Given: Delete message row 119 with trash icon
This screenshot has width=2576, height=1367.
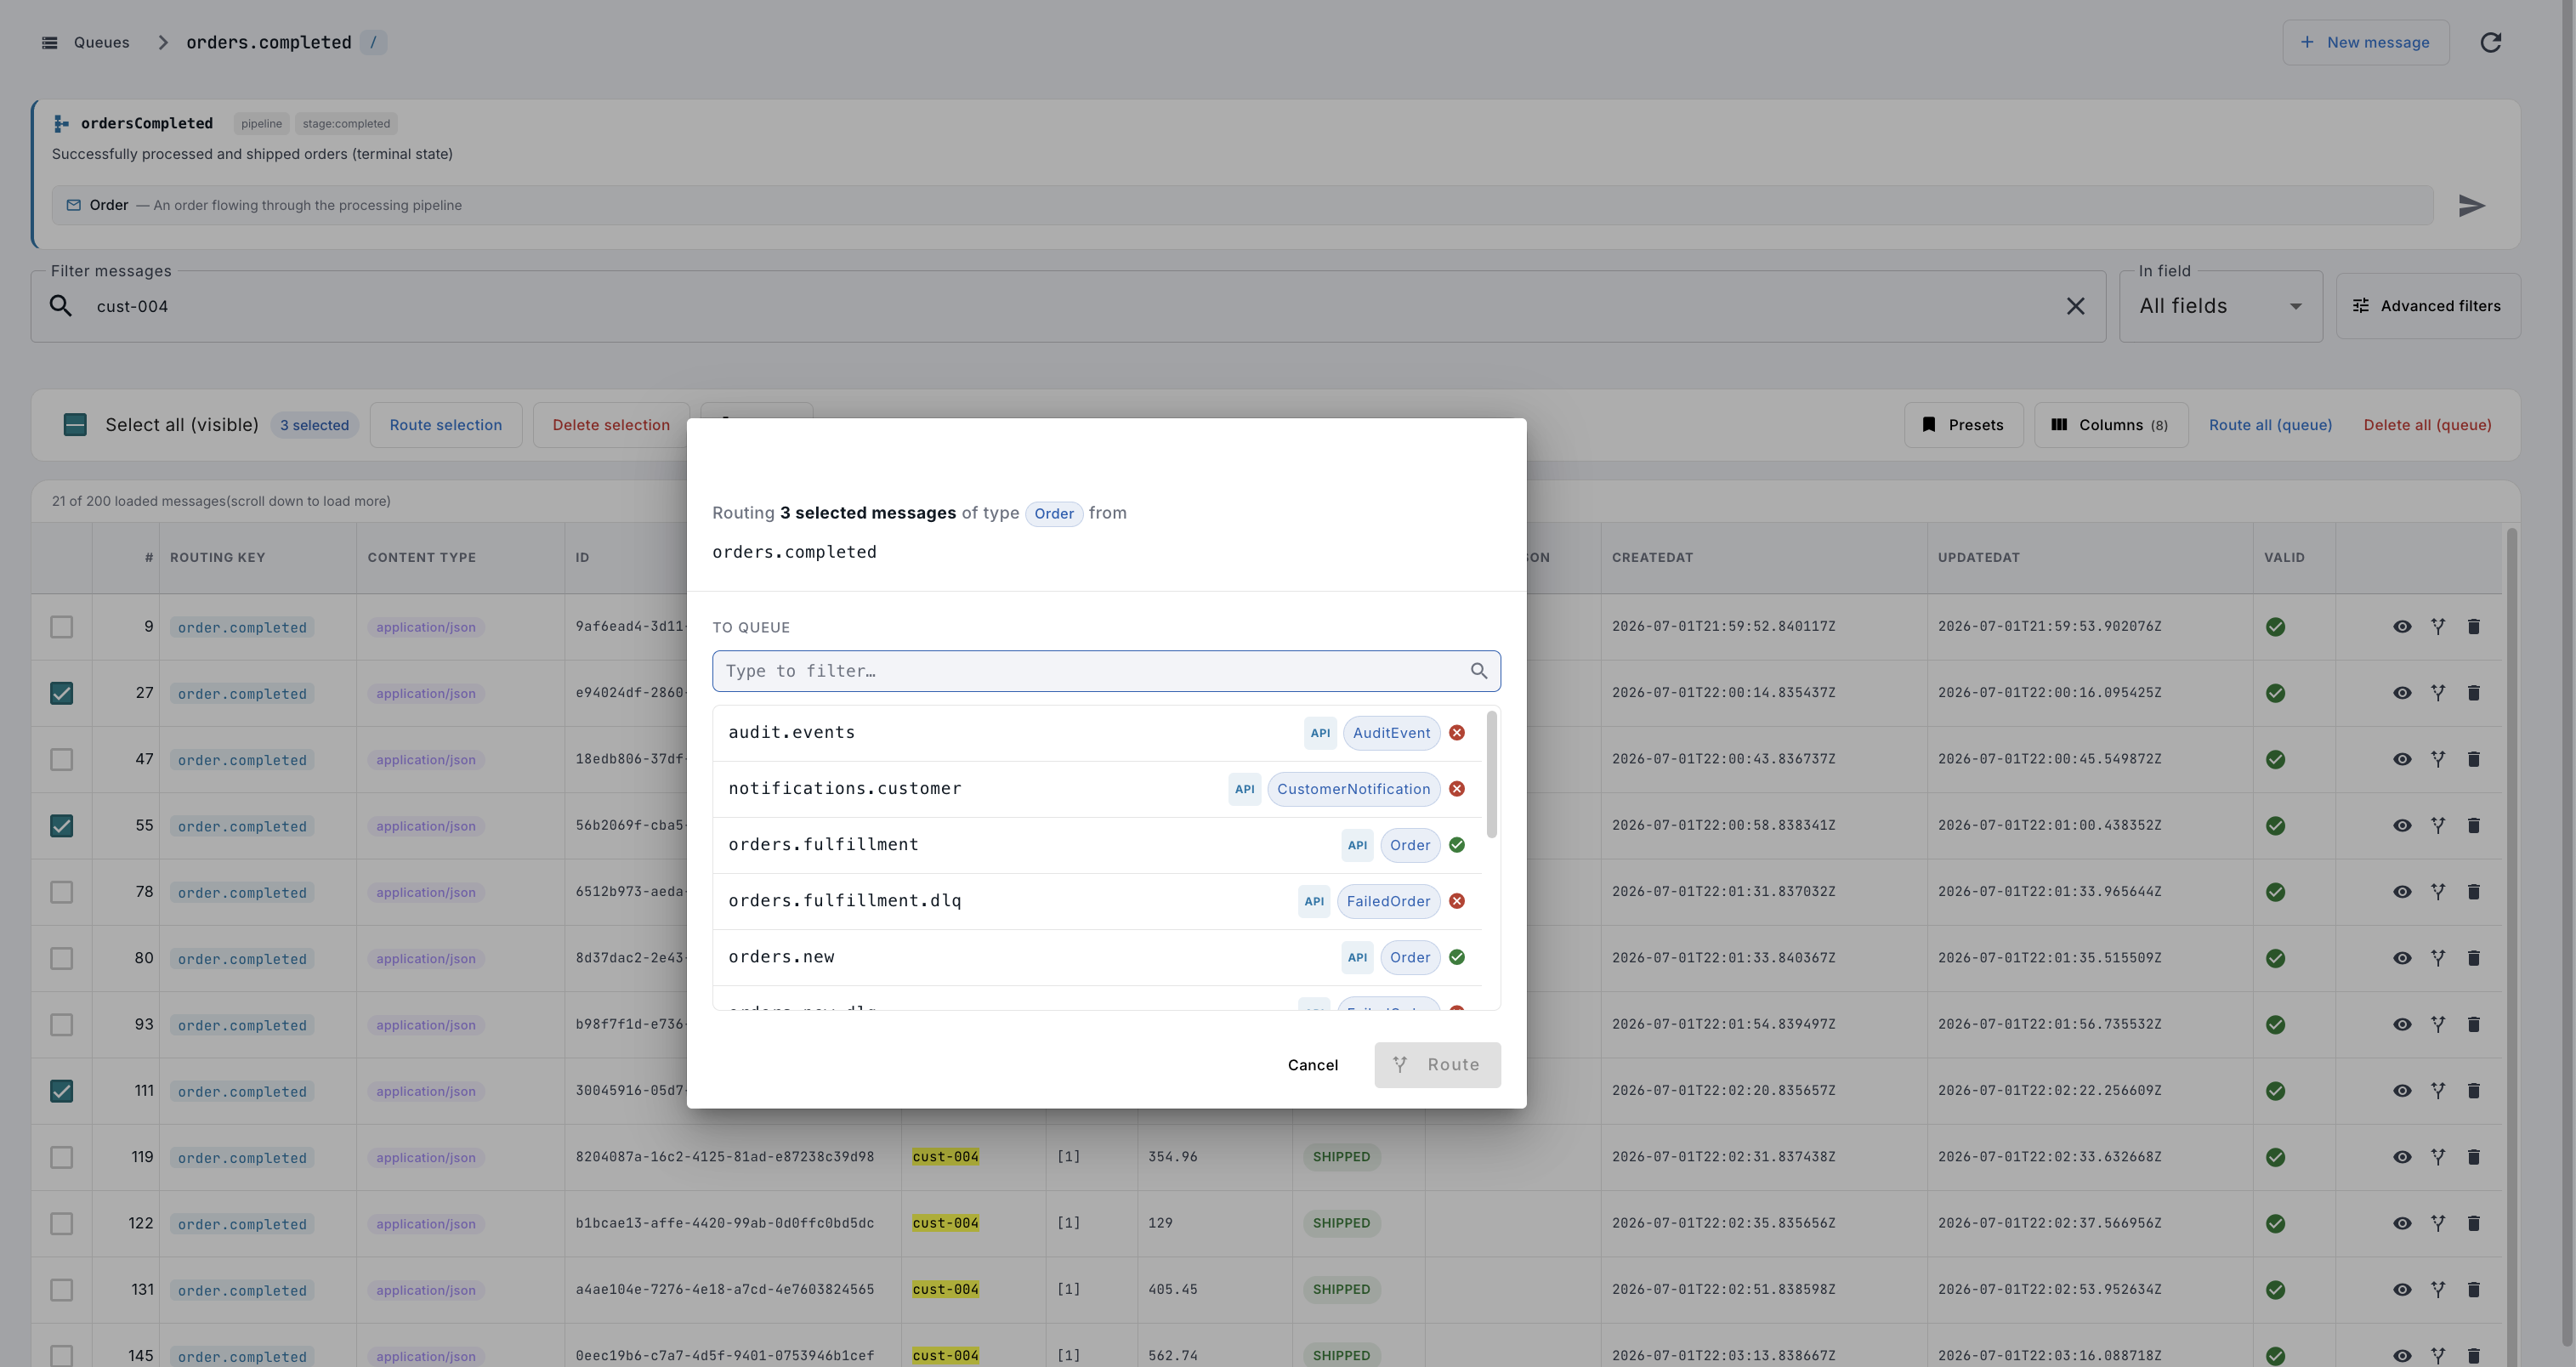Looking at the screenshot, I should (x=2474, y=1157).
